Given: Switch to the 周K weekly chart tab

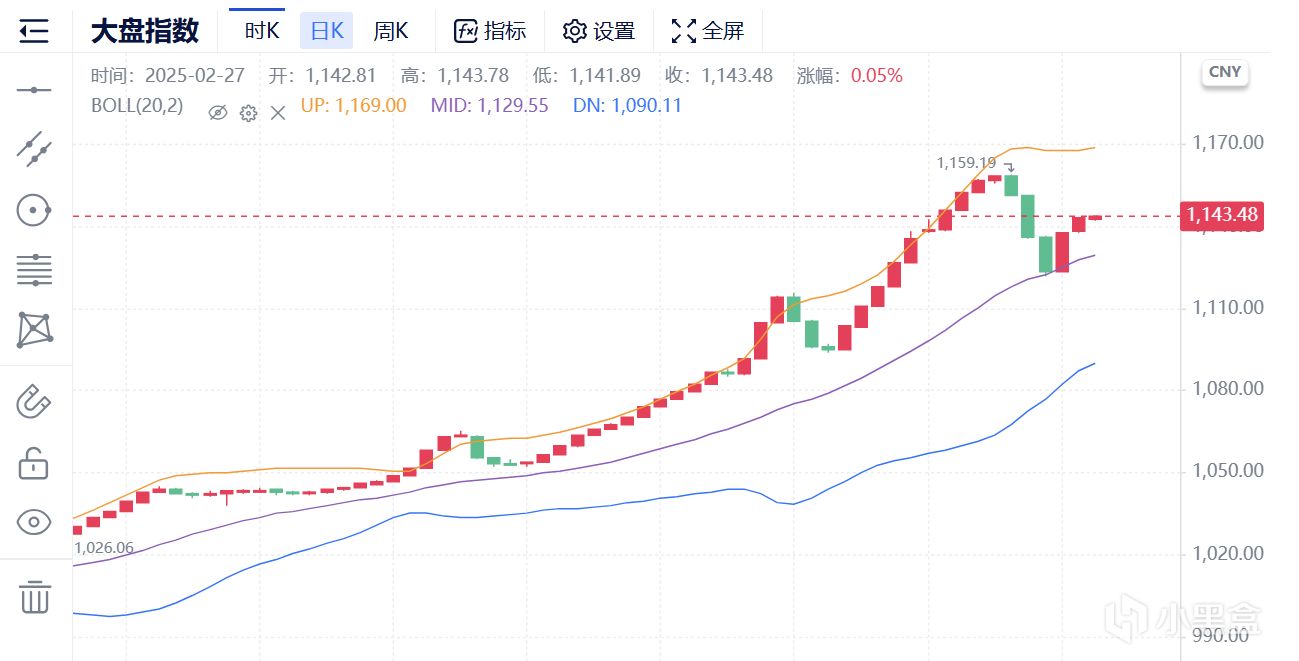Looking at the screenshot, I should pyautogui.click(x=391, y=31).
